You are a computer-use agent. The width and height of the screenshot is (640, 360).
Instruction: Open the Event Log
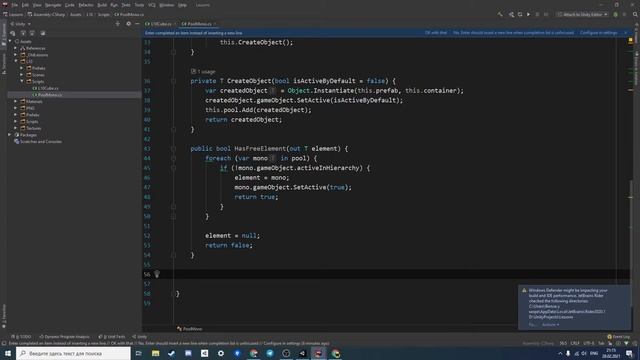pyautogui.click(x=618, y=337)
